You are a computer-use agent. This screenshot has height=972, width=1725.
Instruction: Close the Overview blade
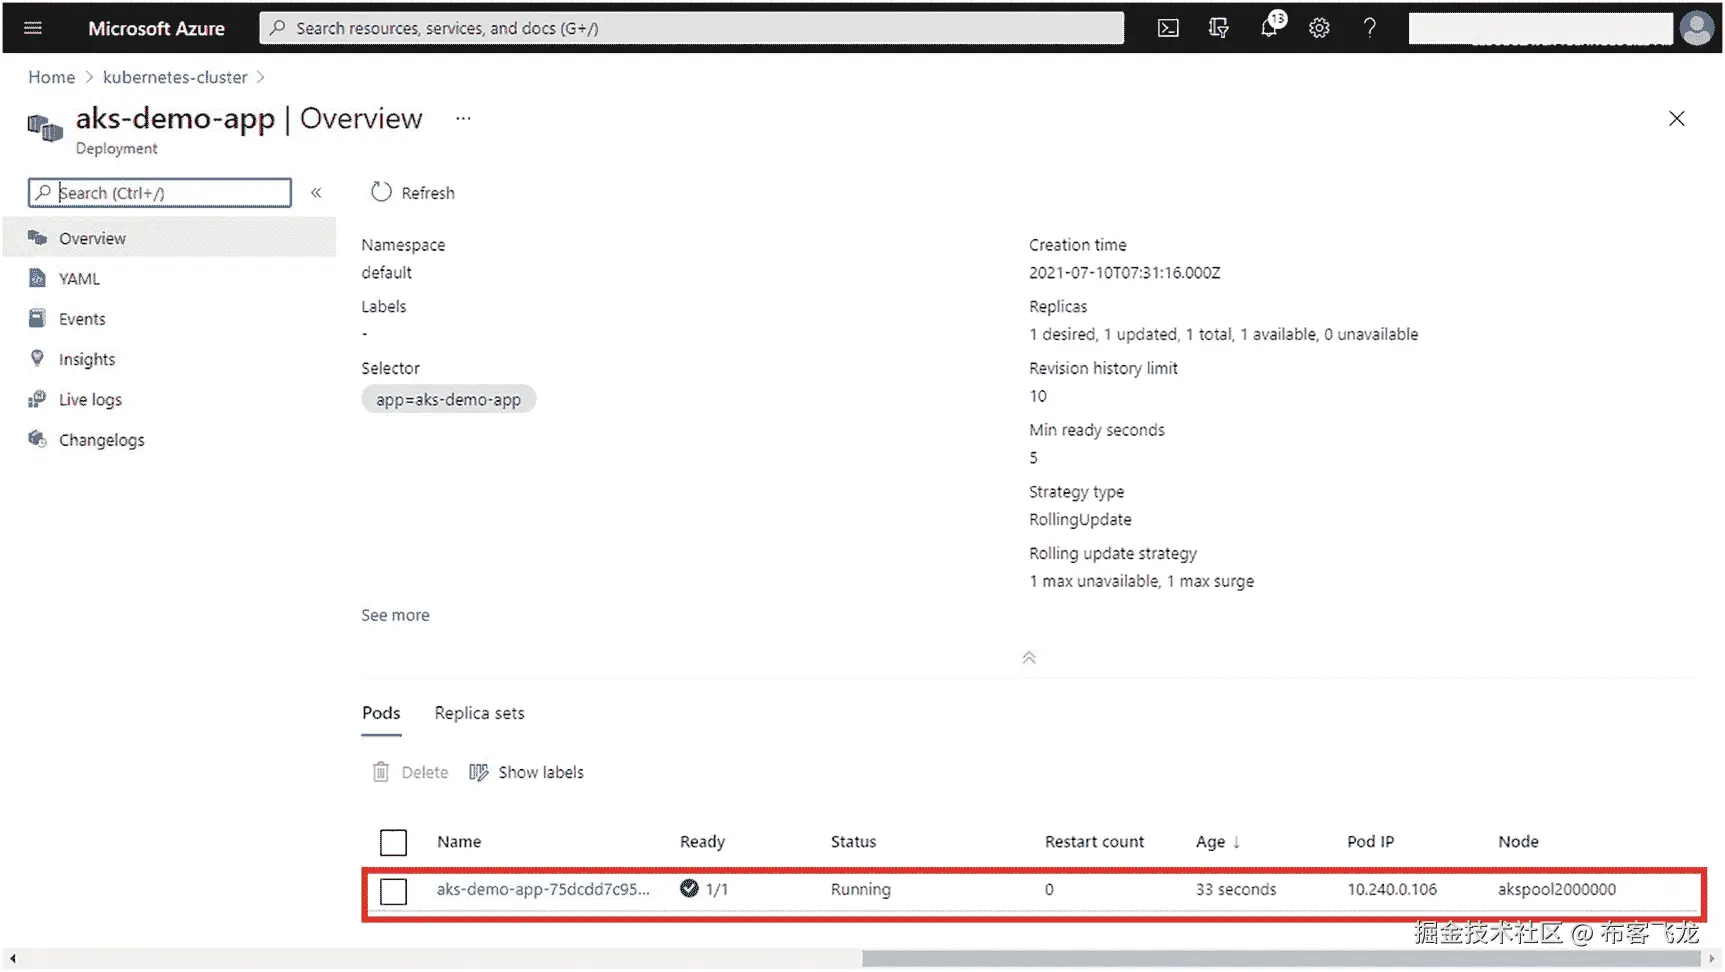(1677, 119)
